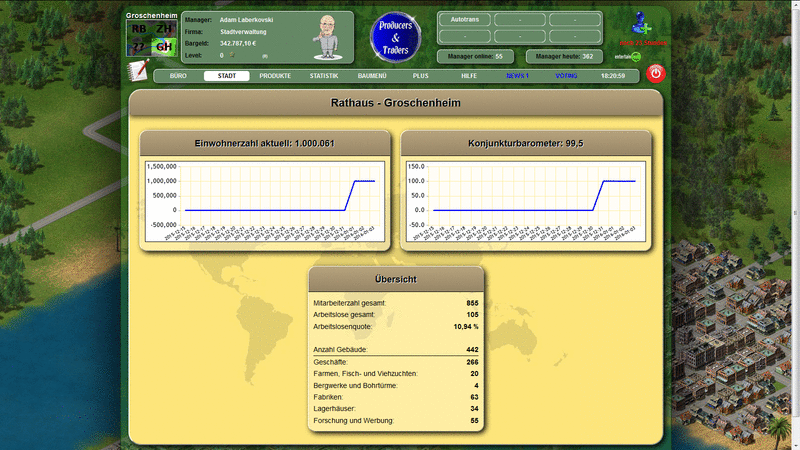Click the small green logo beside Manager heute
This screenshot has width=800, height=450.
(628, 57)
